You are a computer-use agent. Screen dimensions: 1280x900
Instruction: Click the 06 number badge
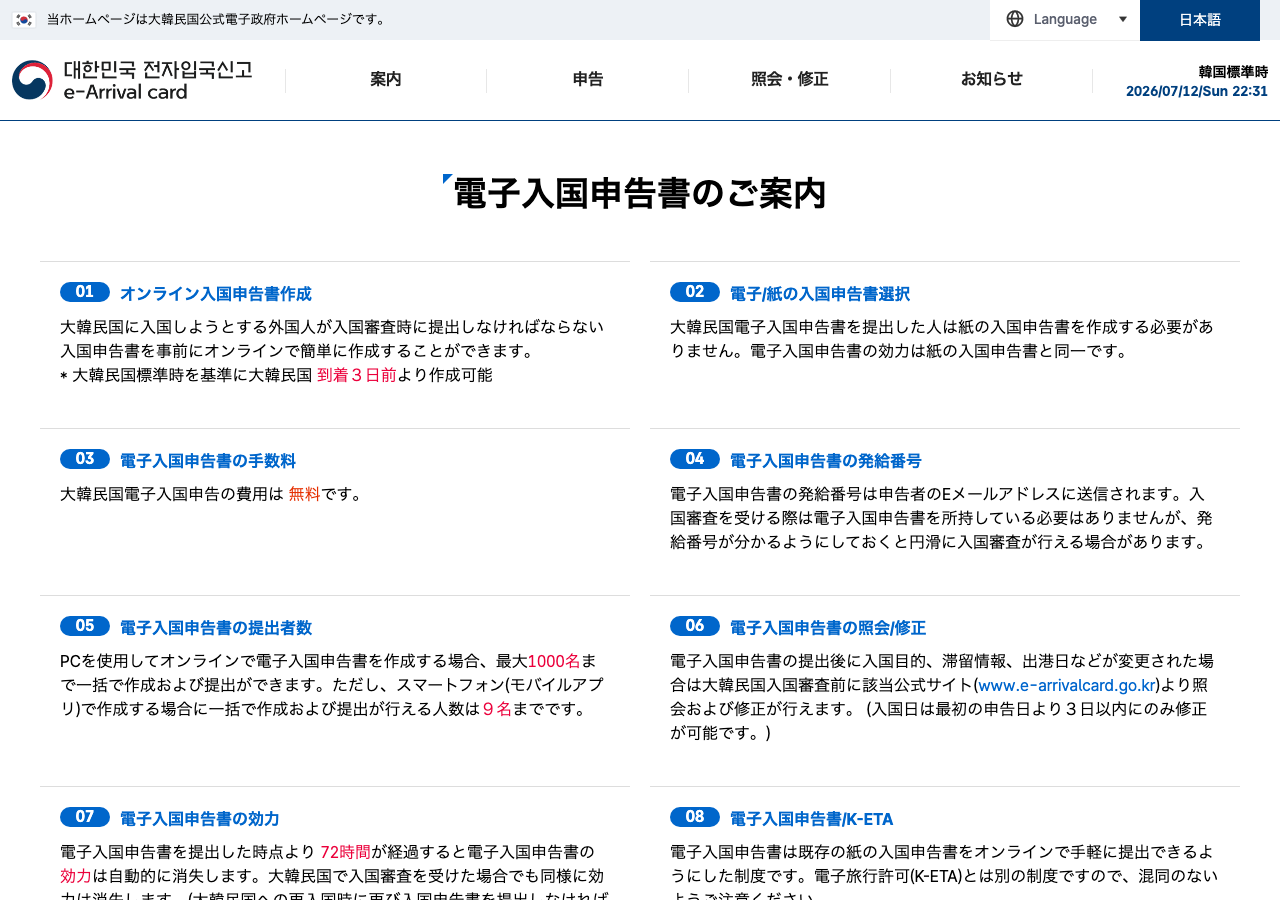pyautogui.click(x=695, y=626)
